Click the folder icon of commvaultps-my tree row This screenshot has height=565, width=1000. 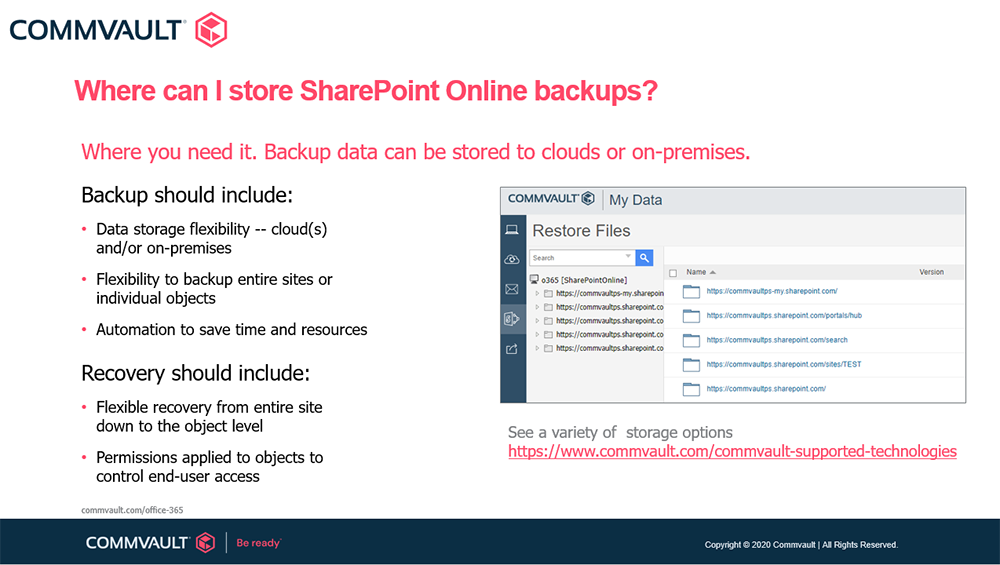pyautogui.click(x=548, y=293)
